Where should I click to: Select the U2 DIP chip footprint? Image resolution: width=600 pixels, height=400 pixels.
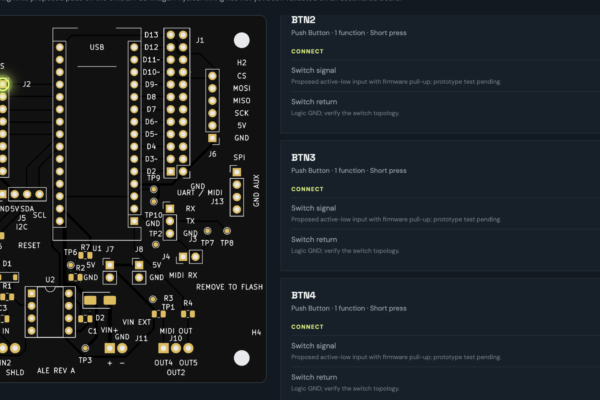(x=50, y=312)
